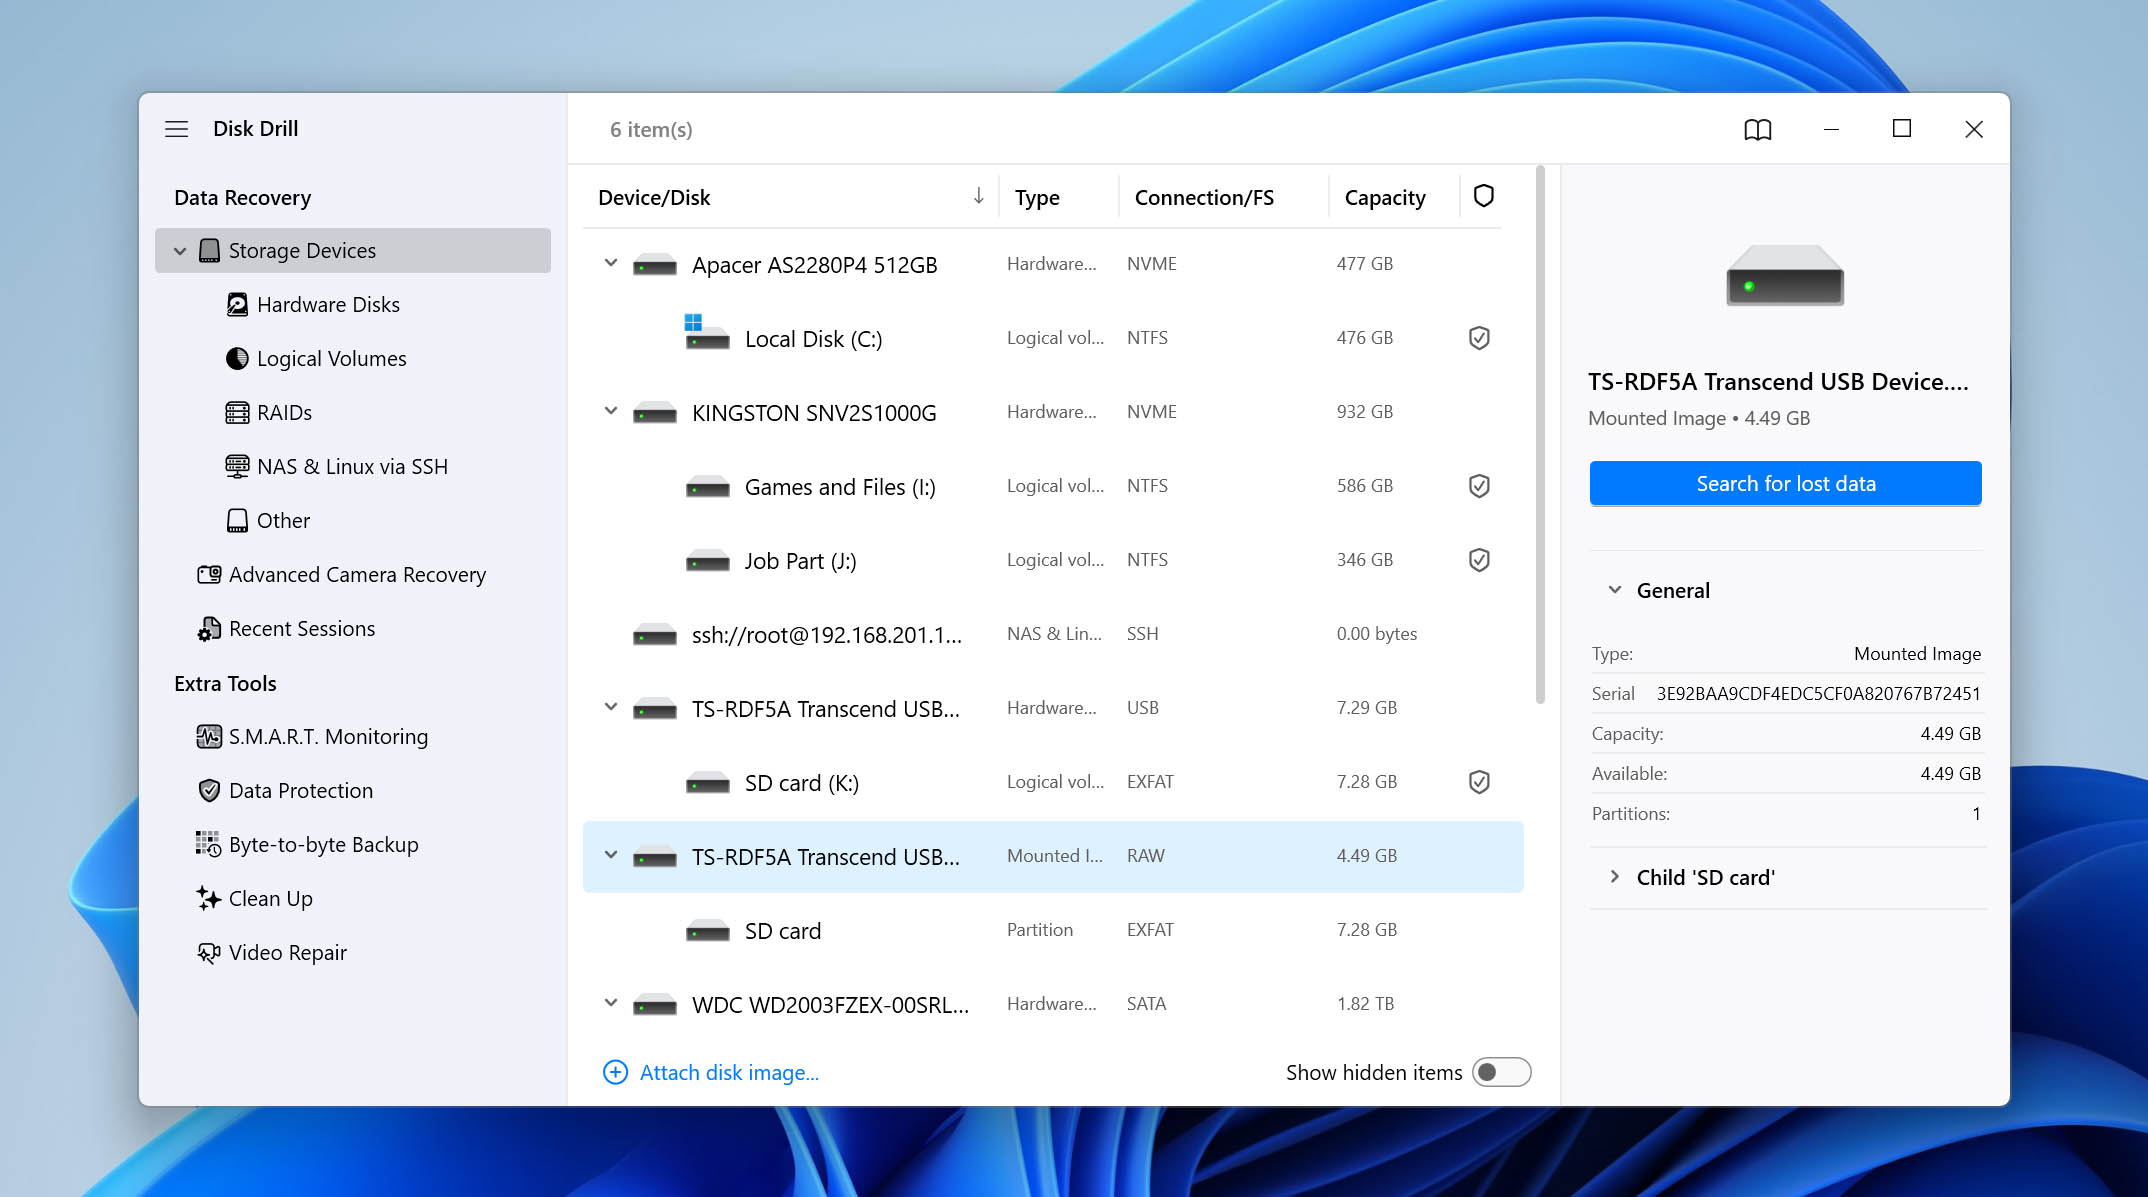Screen dimensions: 2148x1197
Task: Expand the Child 'SD card' section
Action: [x=1614, y=877]
